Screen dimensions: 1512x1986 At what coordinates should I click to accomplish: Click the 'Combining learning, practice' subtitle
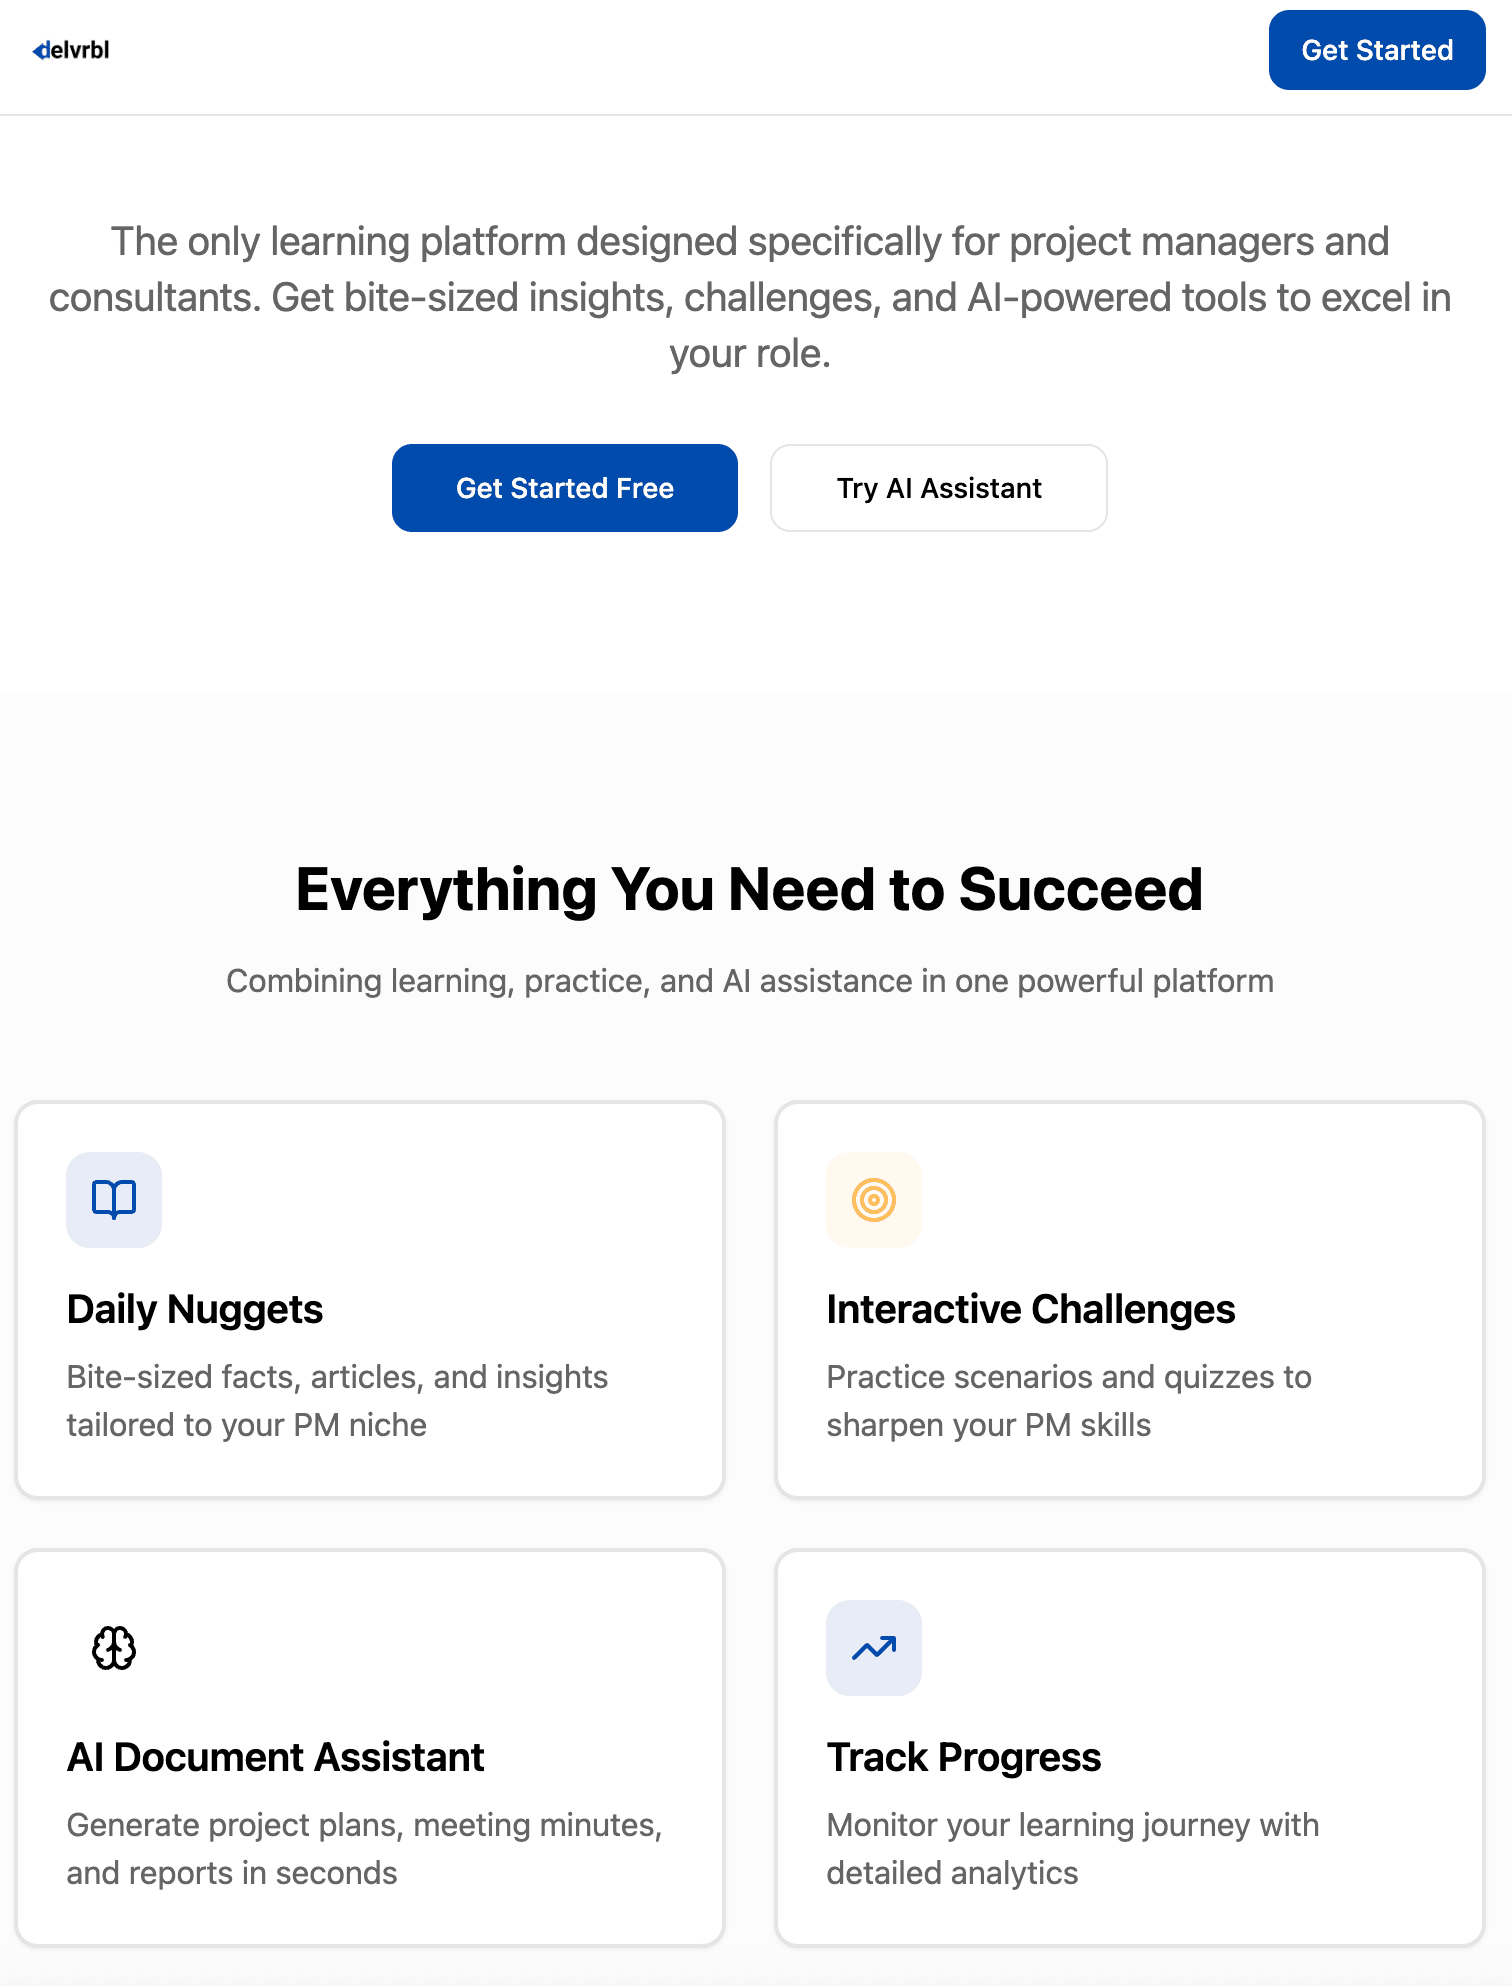click(x=749, y=981)
